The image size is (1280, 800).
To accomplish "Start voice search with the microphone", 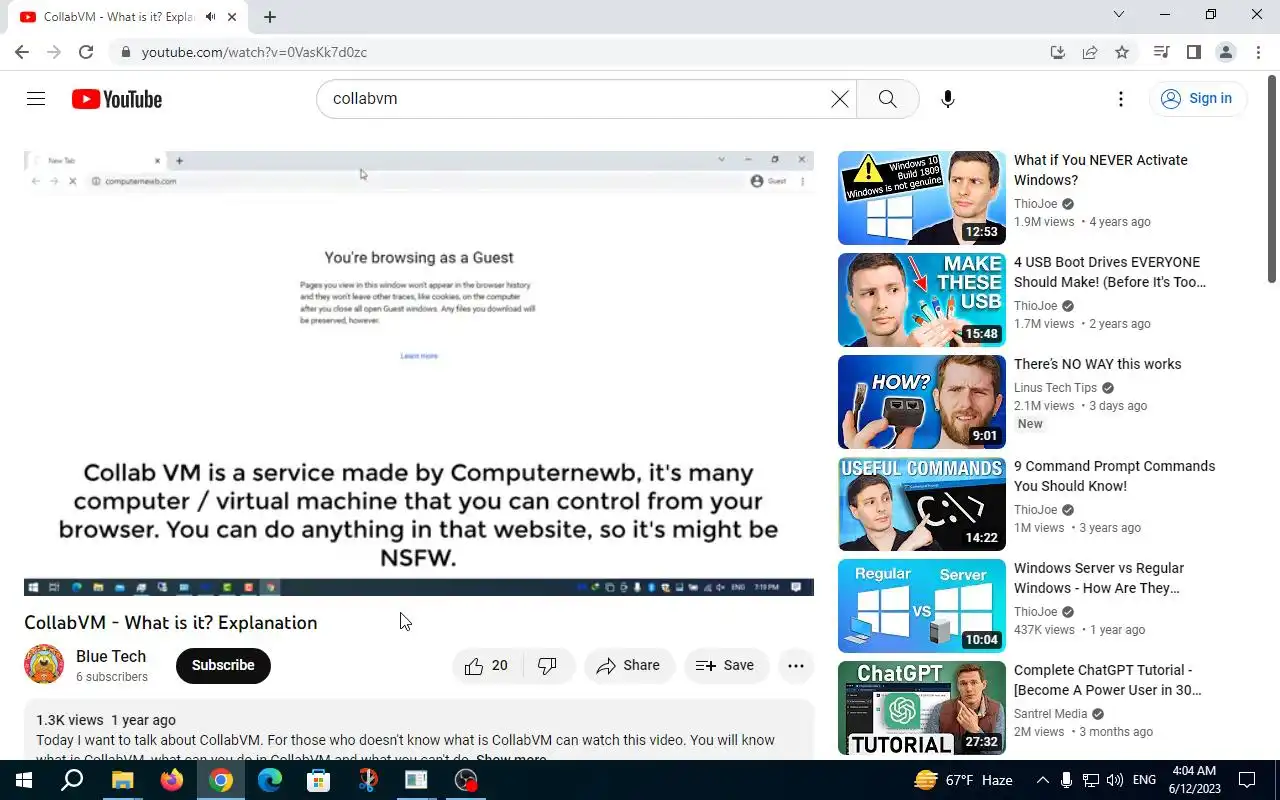I will pos(948,99).
